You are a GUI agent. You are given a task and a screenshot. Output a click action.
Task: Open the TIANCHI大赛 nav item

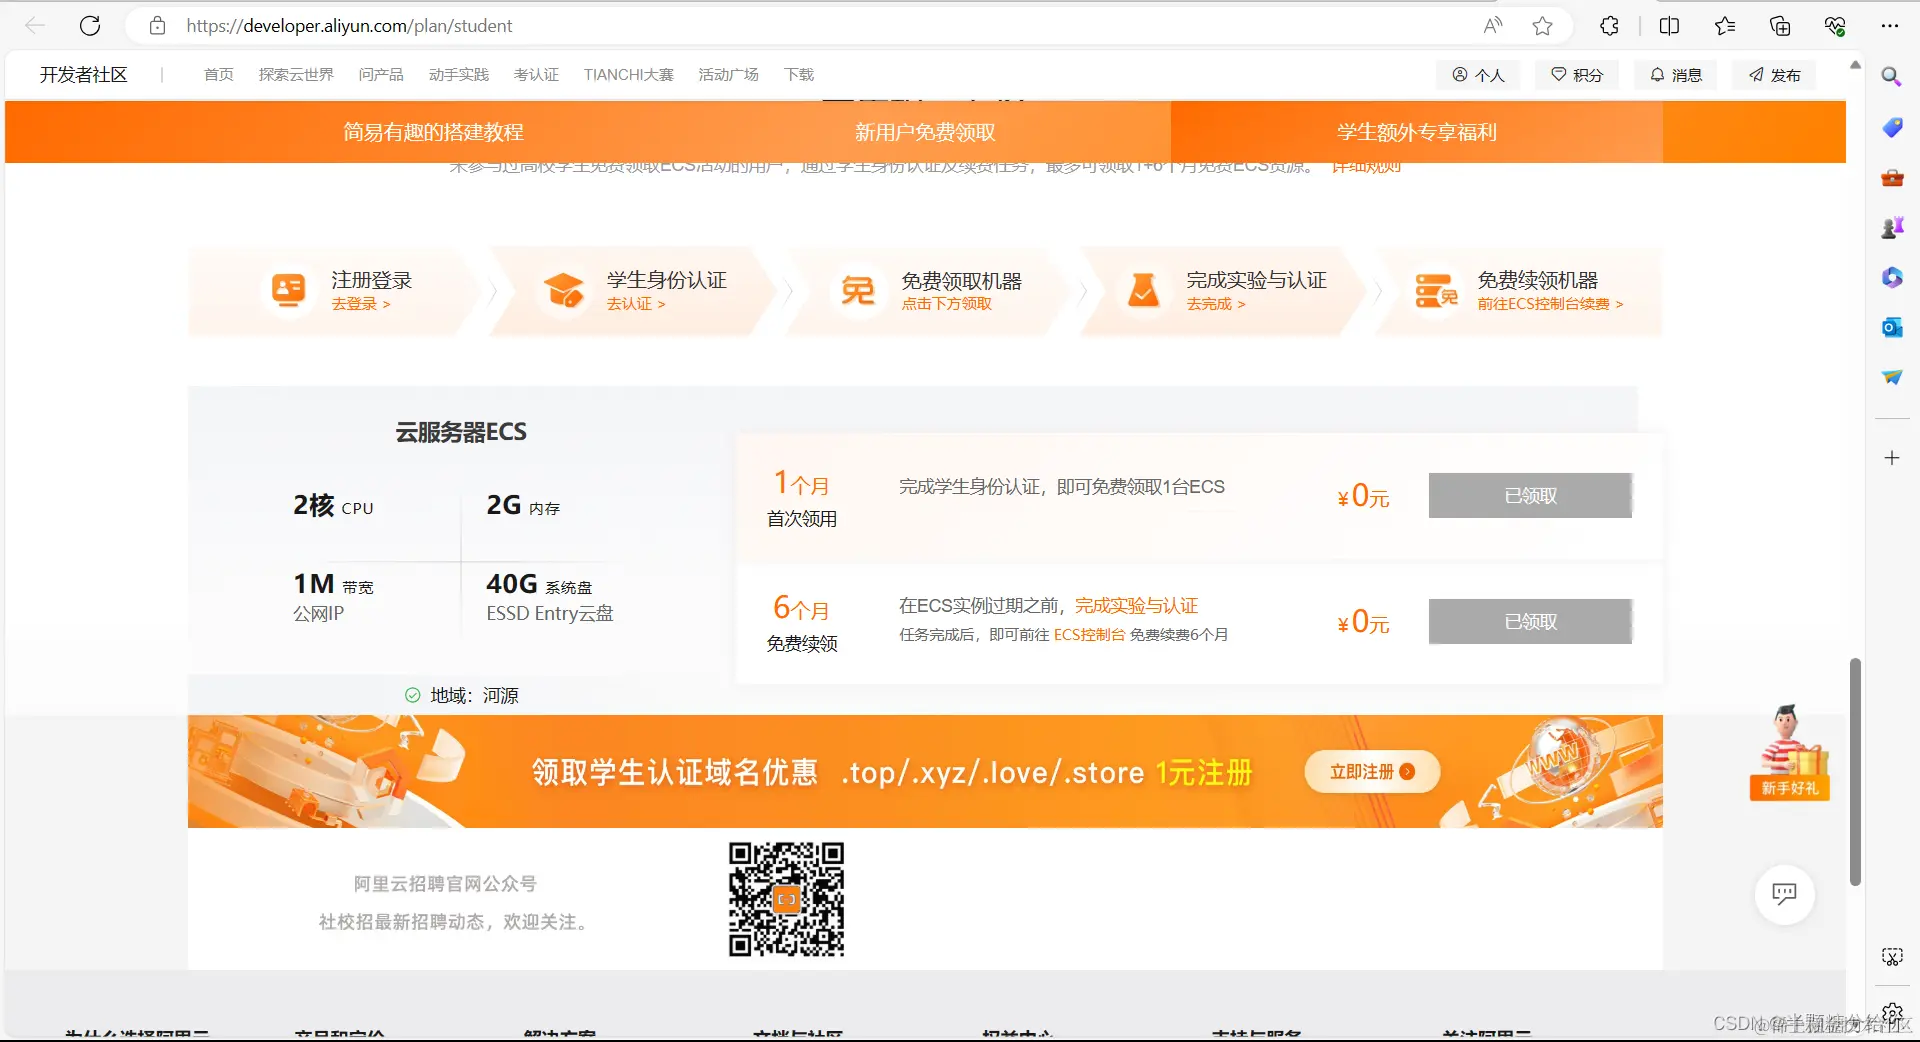pos(629,75)
